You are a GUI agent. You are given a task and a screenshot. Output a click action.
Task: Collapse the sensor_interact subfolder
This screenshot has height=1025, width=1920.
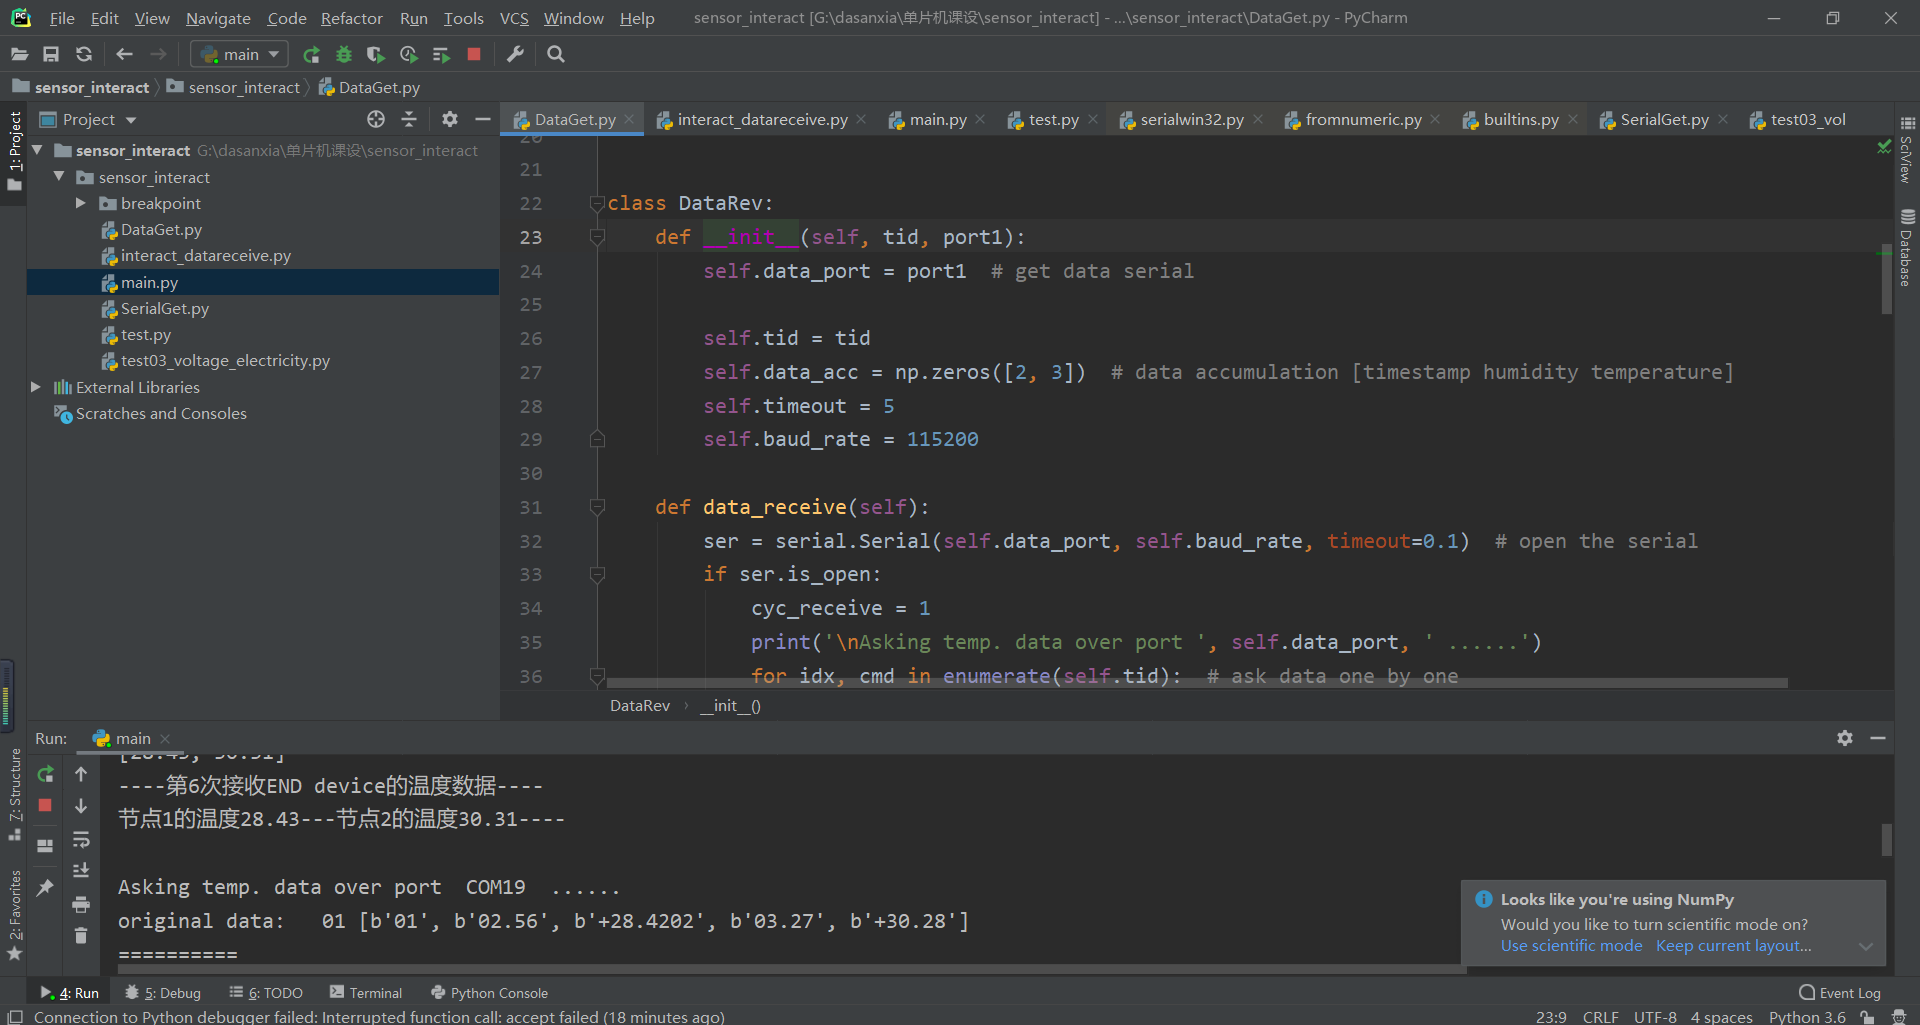[x=59, y=177]
